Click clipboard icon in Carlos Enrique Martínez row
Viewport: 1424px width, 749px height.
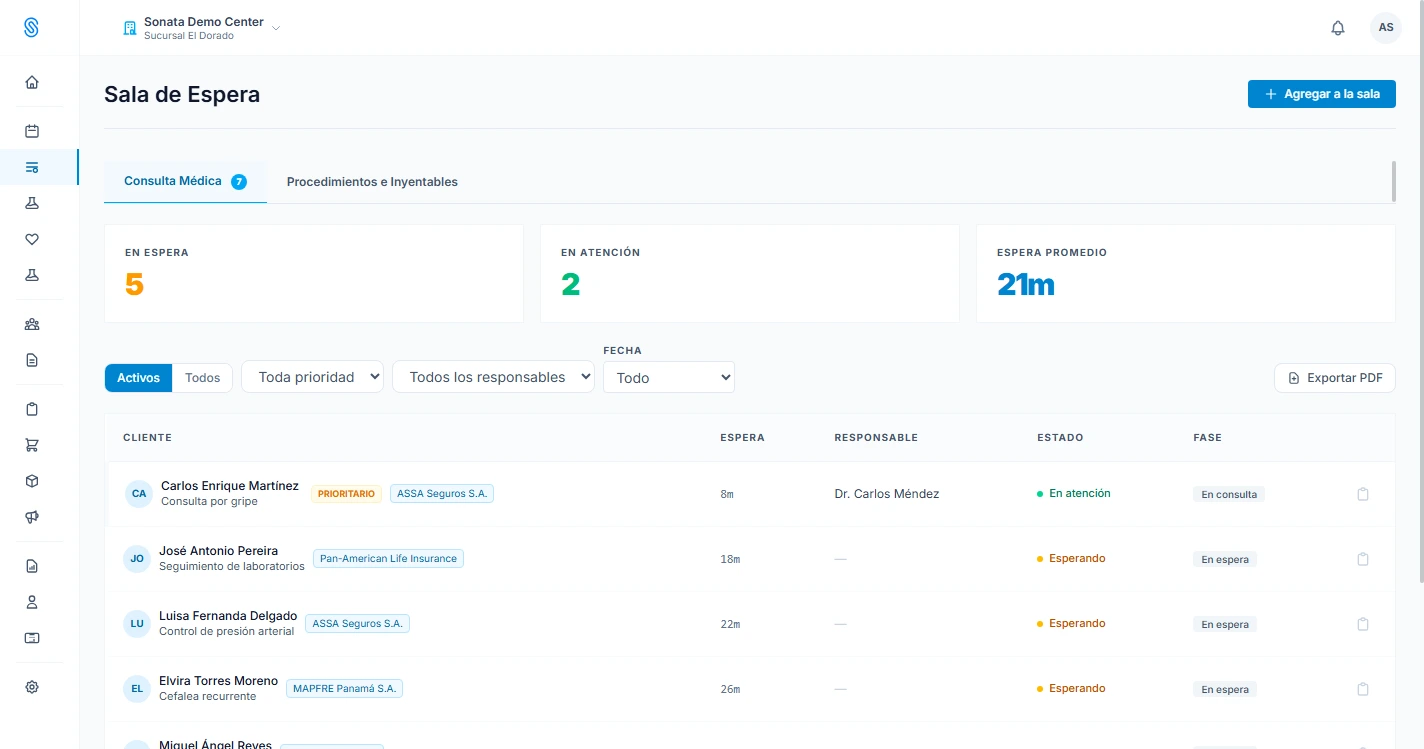1362,494
